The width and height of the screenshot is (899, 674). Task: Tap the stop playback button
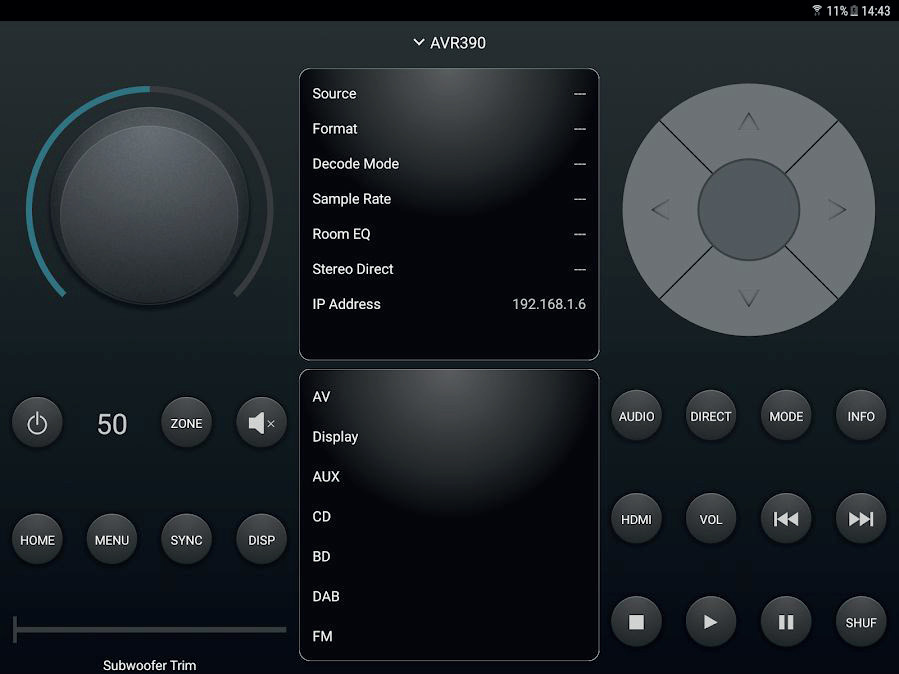636,622
